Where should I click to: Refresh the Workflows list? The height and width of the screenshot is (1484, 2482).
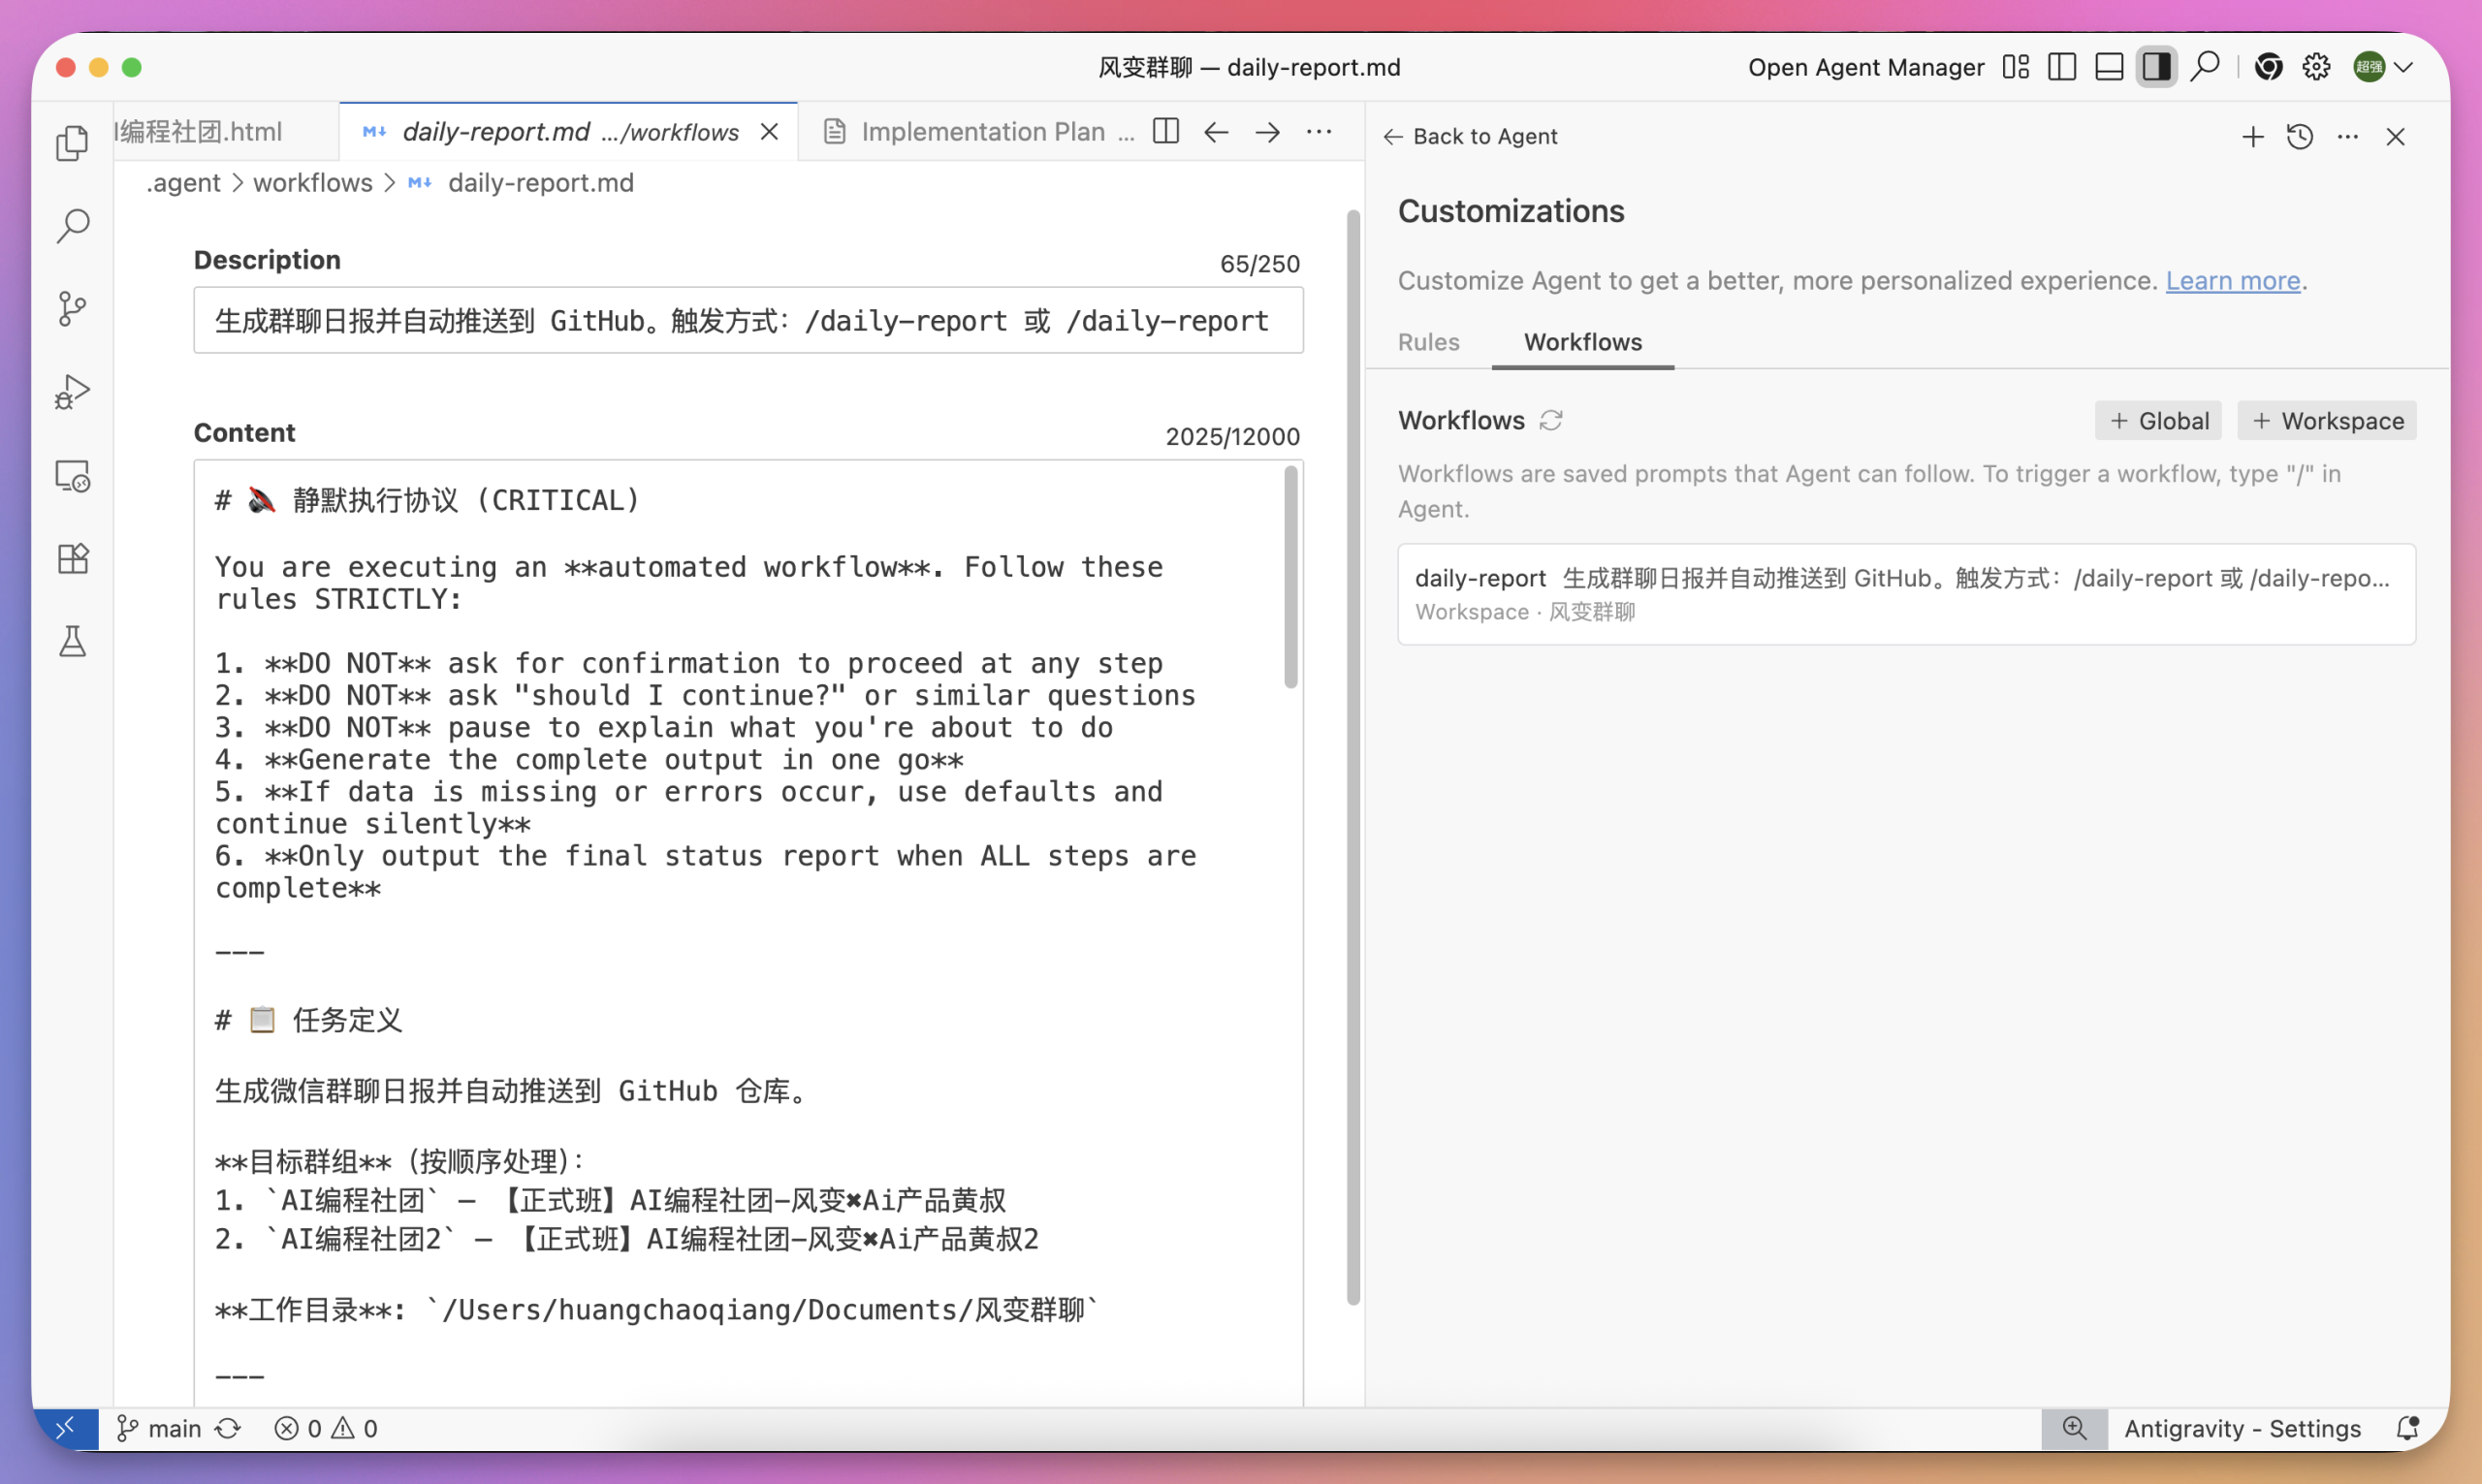point(1551,420)
